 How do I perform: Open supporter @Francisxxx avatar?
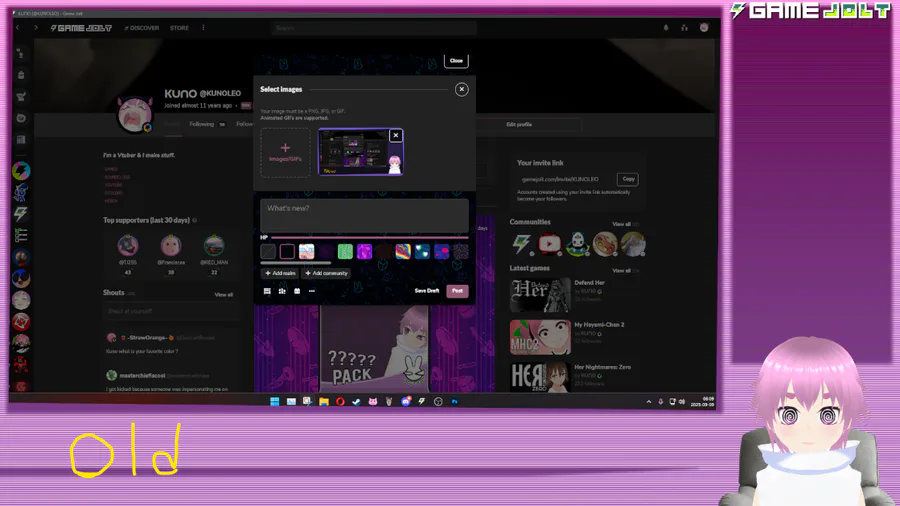point(170,246)
